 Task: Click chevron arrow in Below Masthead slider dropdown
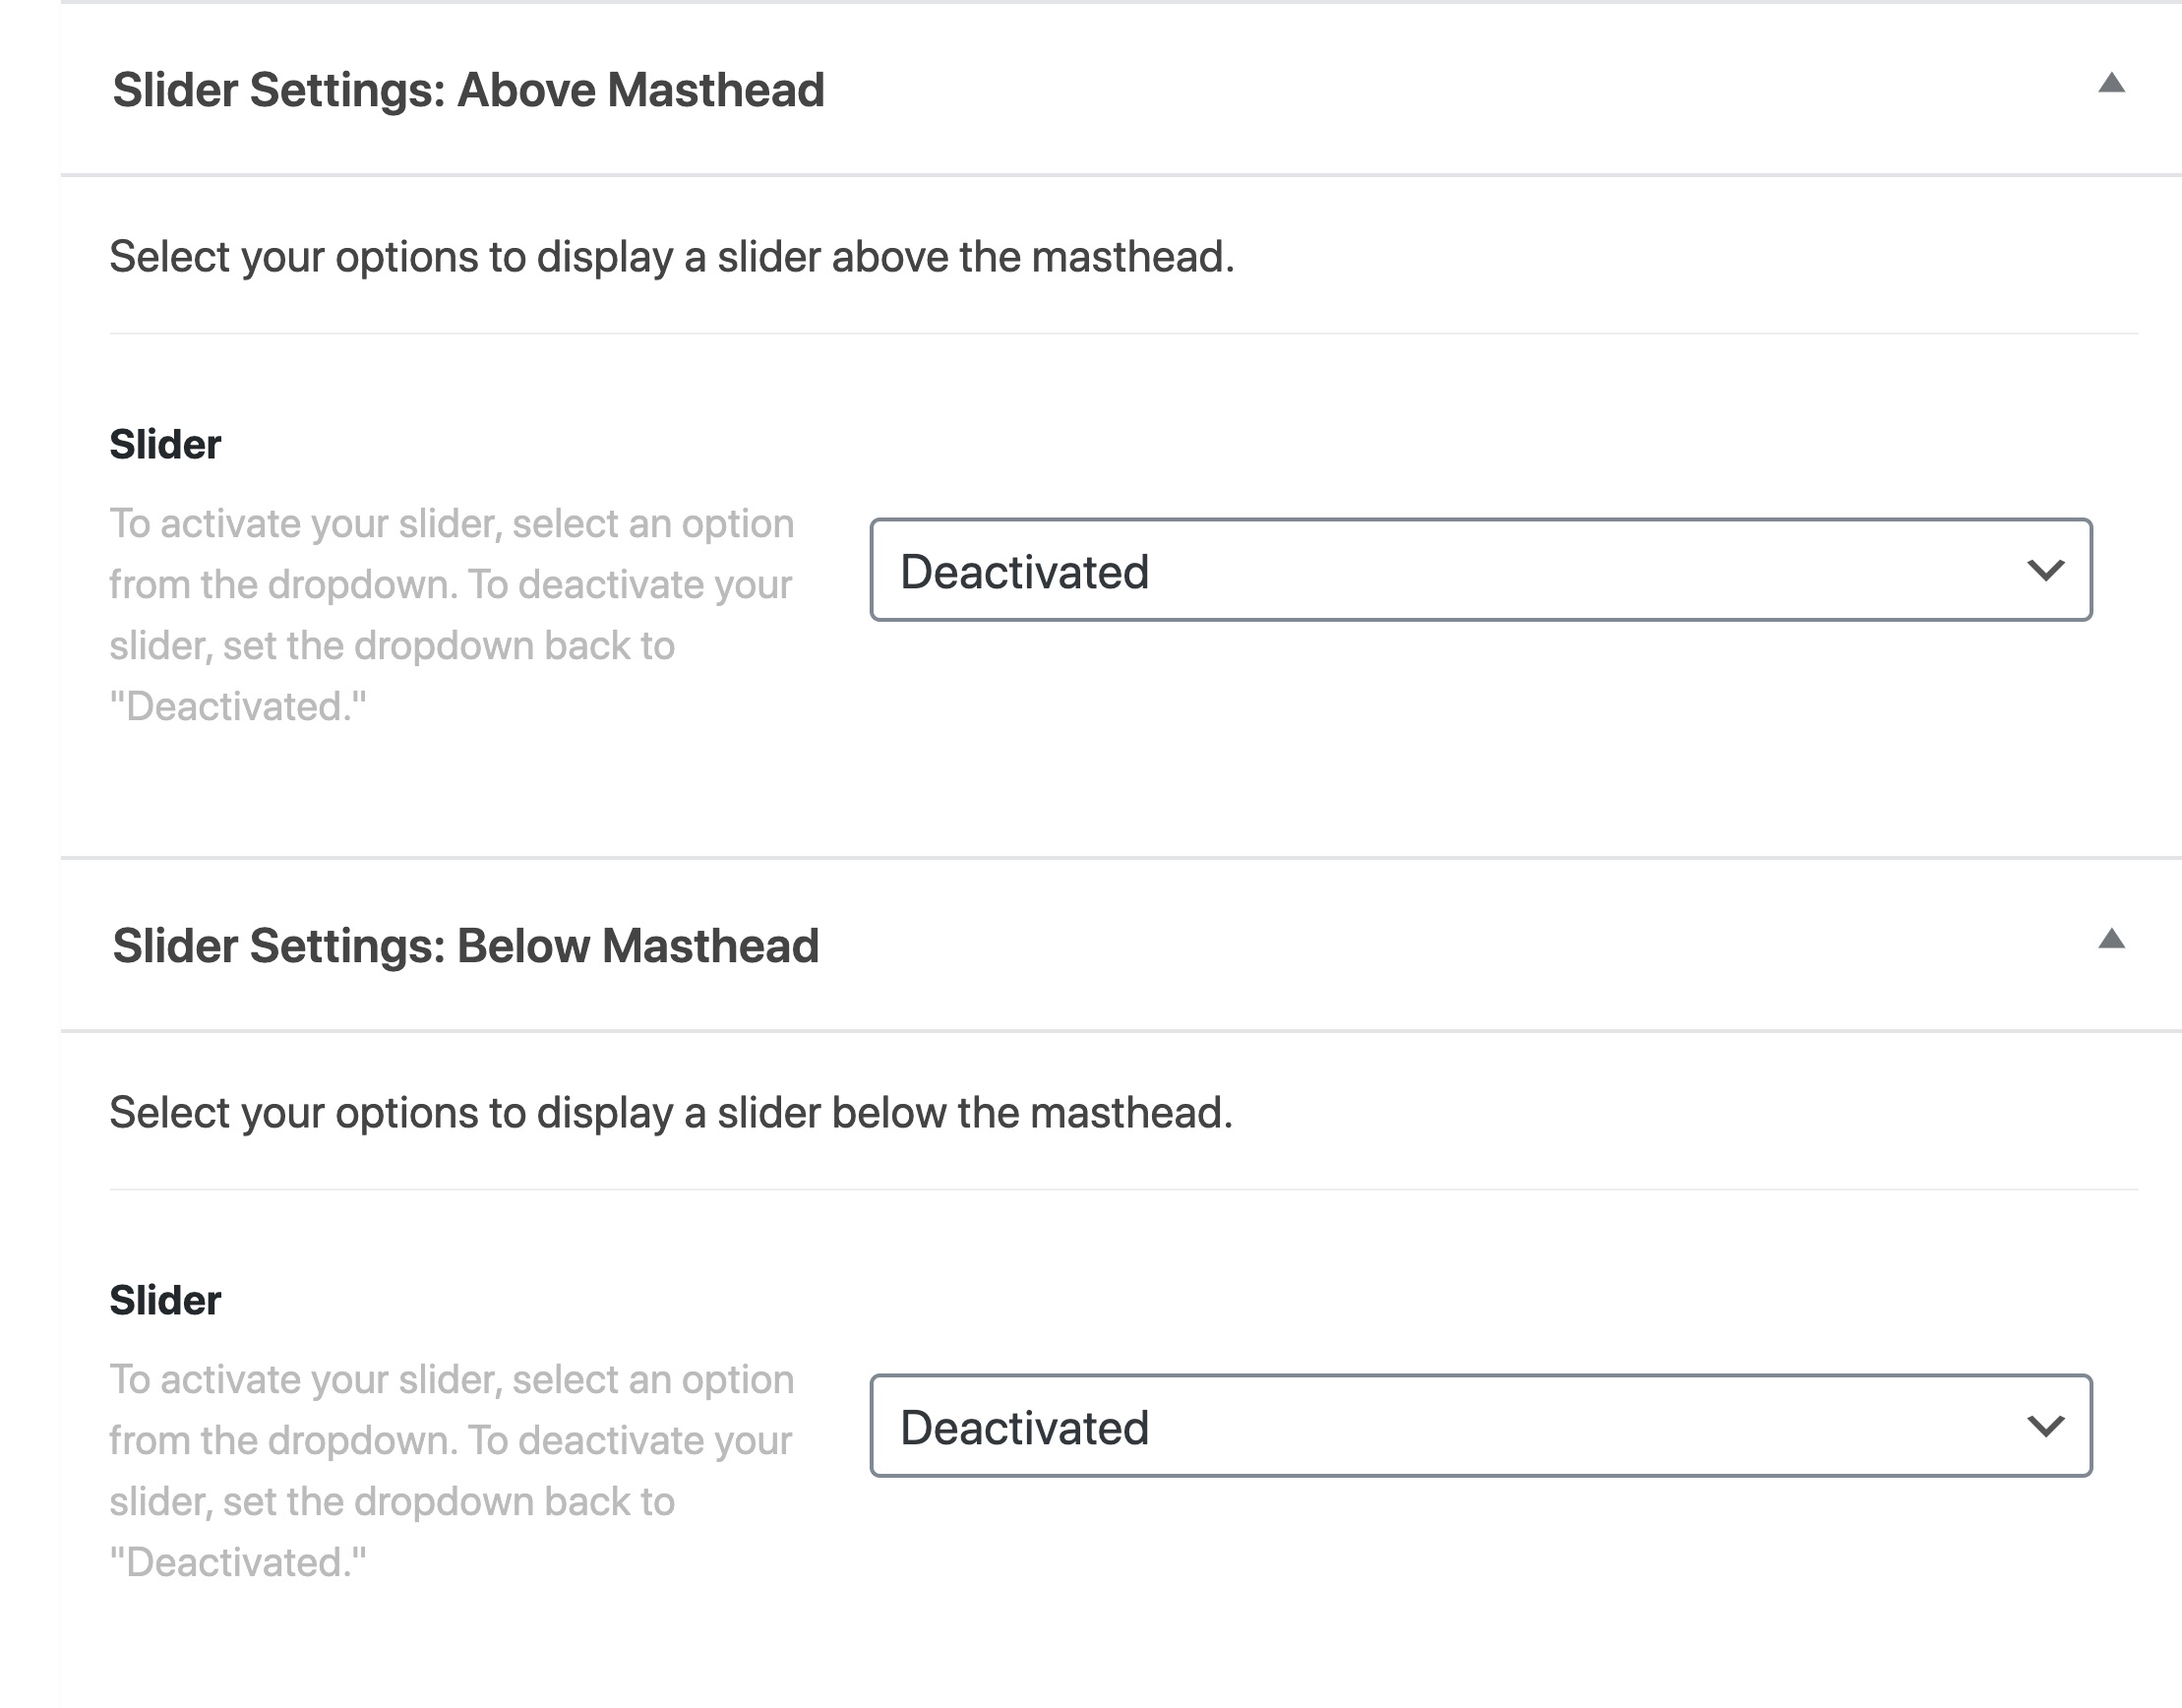tap(2046, 1427)
